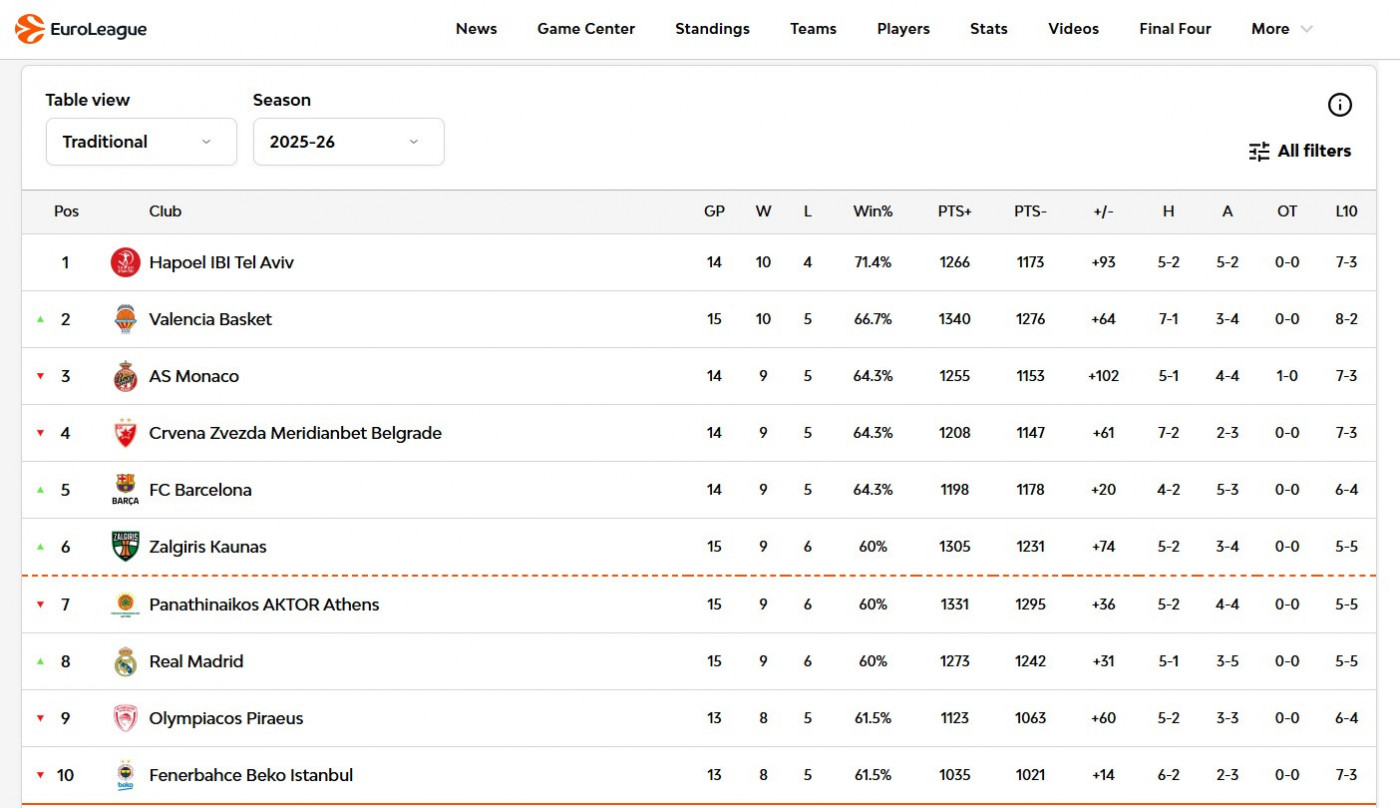Image resolution: width=1400 pixels, height=808 pixels.
Task: Open the Season 2025-26 dropdown
Action: pos(348,142)
